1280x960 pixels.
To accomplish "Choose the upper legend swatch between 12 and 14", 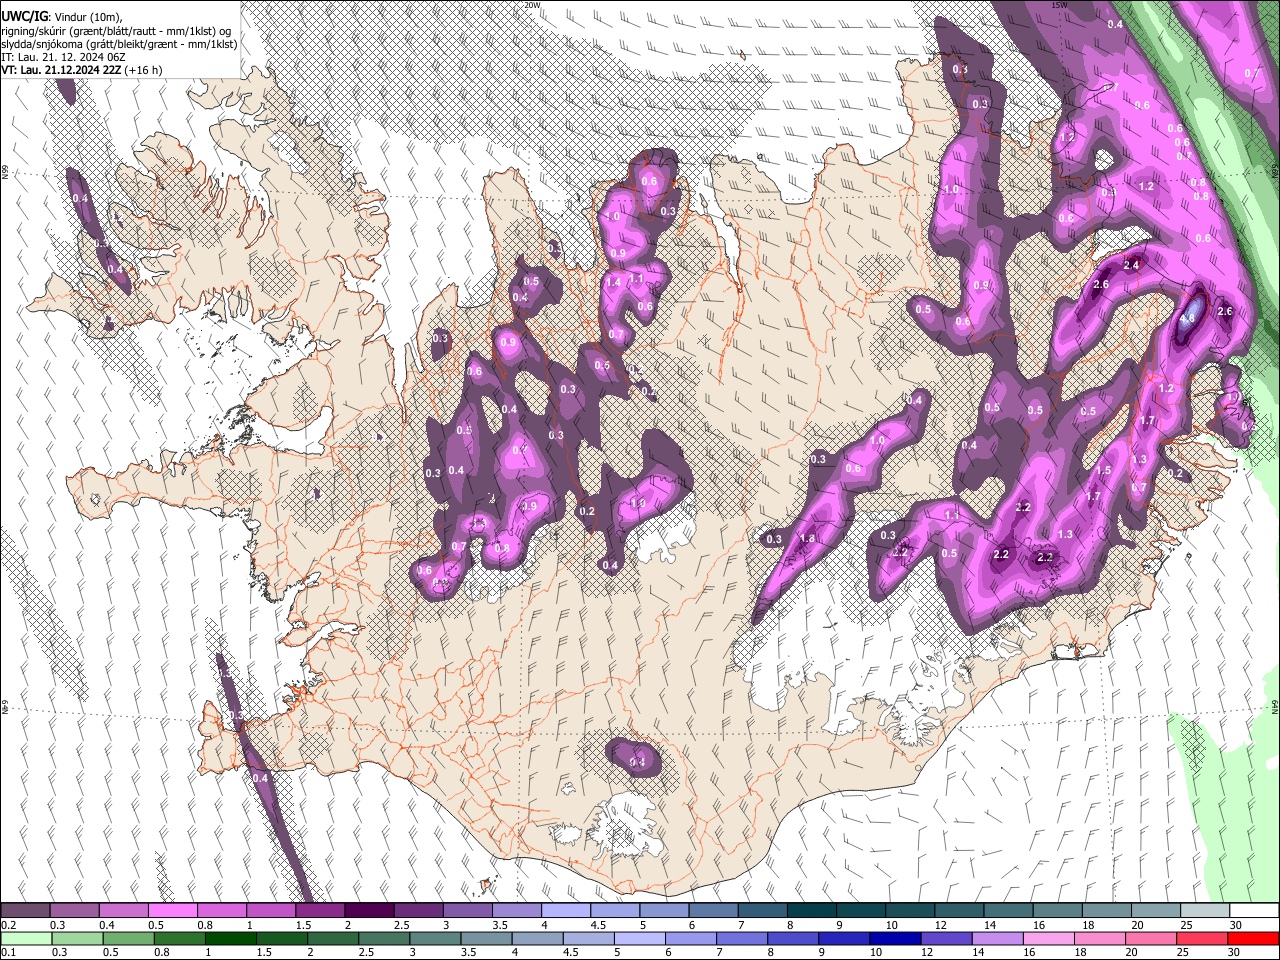I will (959, 911).
